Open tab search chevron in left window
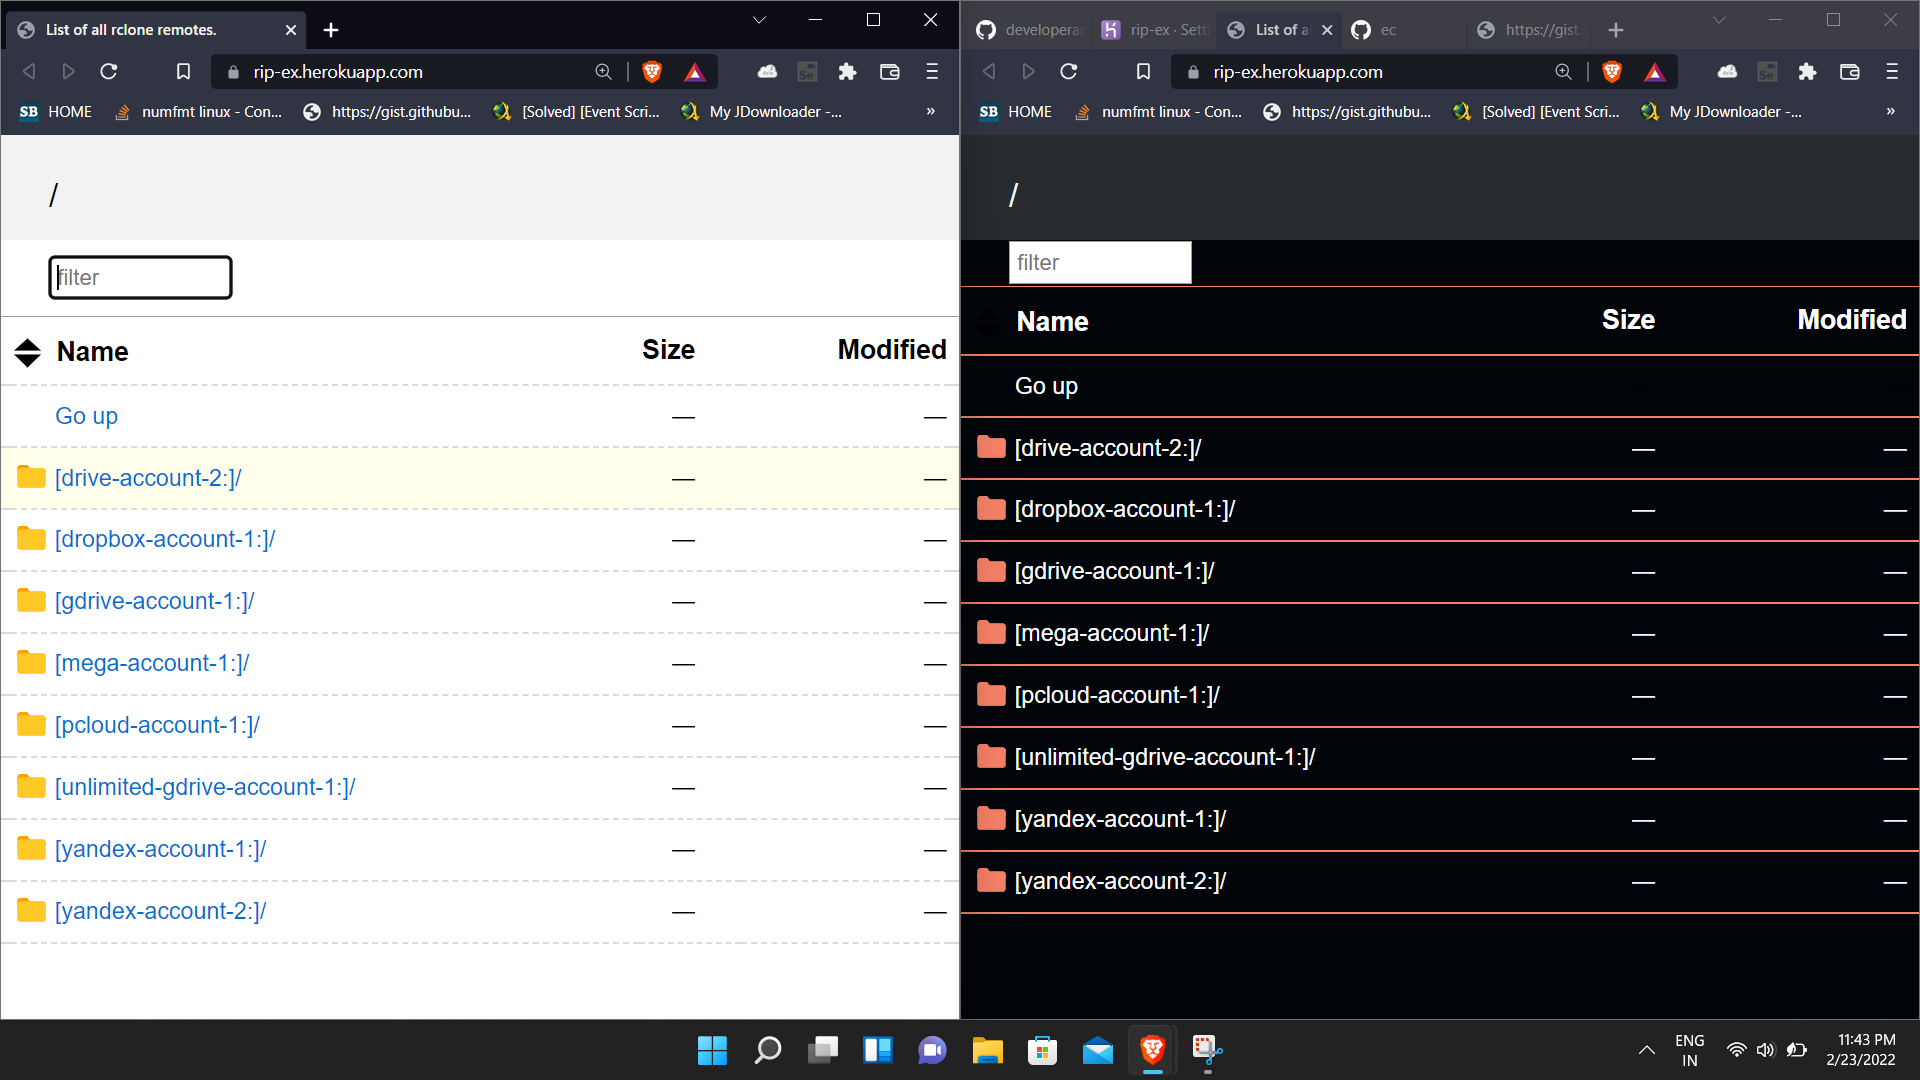The height and width of the screenshot is (1080, 1920). point(759,20)
